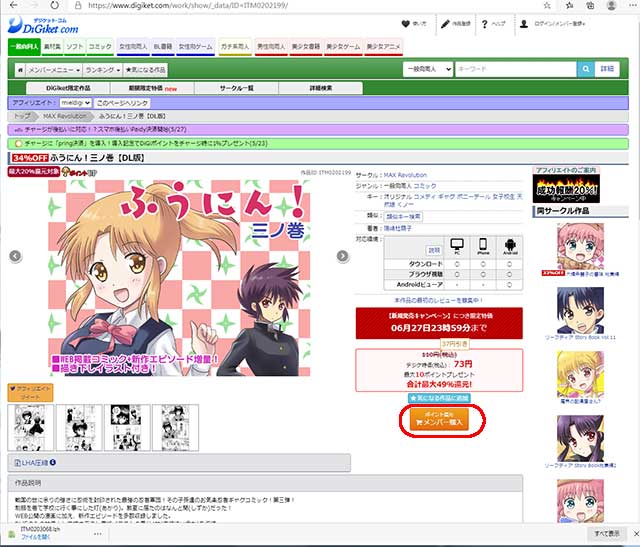This screenshot has width=640, height=547.
Task: Open サークル一覧 menu item
Action: pyautogui.click(x=237, y=88)
